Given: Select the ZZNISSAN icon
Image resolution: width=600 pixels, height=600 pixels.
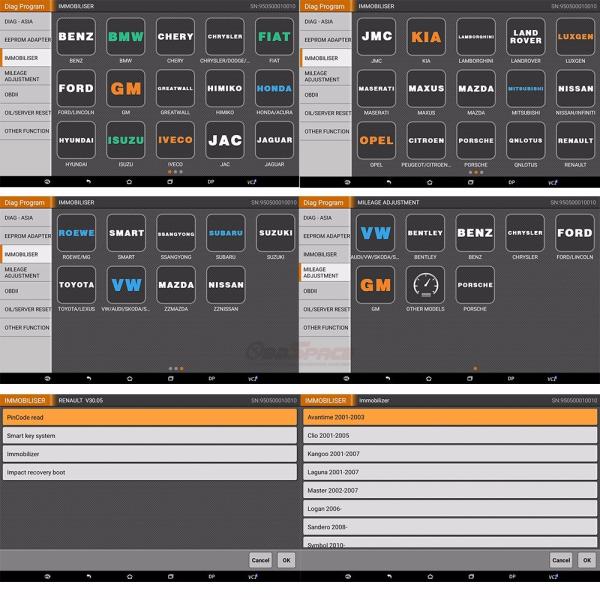Looking at the screenshot, I should pyautogui.click(x=226, y=285).
